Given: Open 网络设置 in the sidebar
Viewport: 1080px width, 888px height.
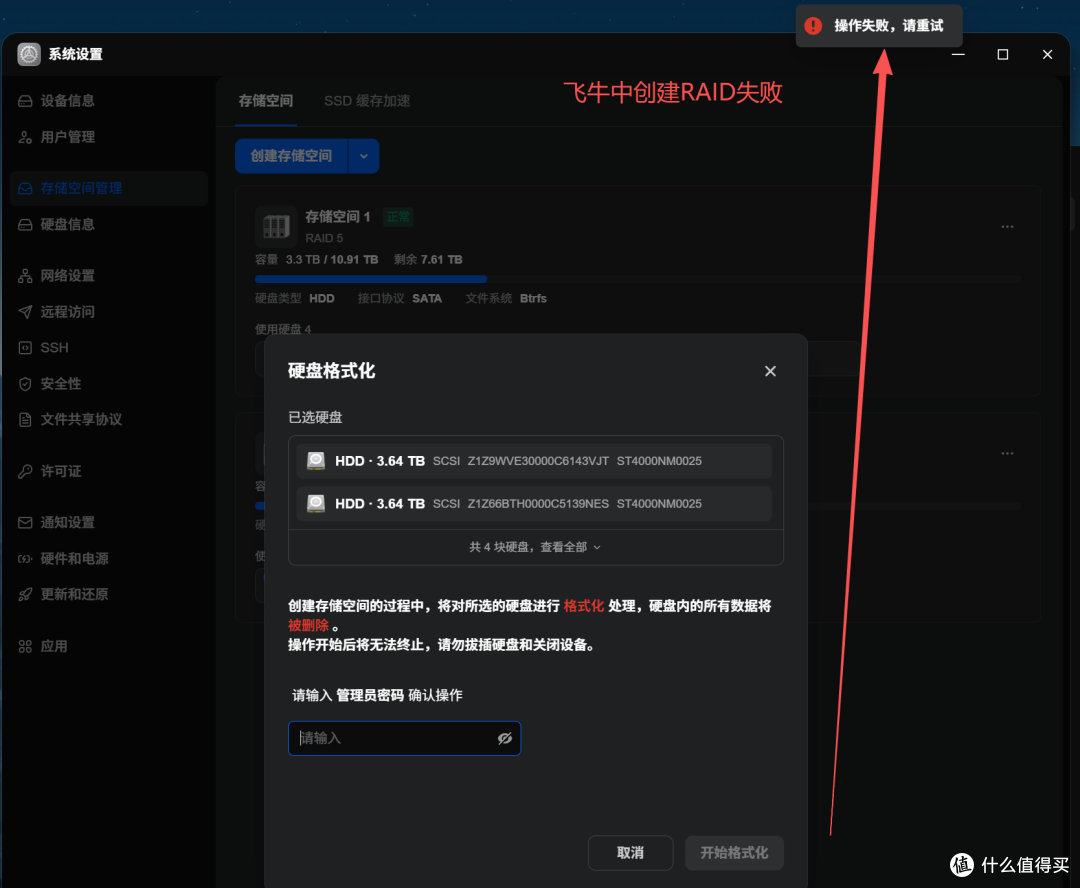Looking at the screenshot, I should [x=67, y=276].
